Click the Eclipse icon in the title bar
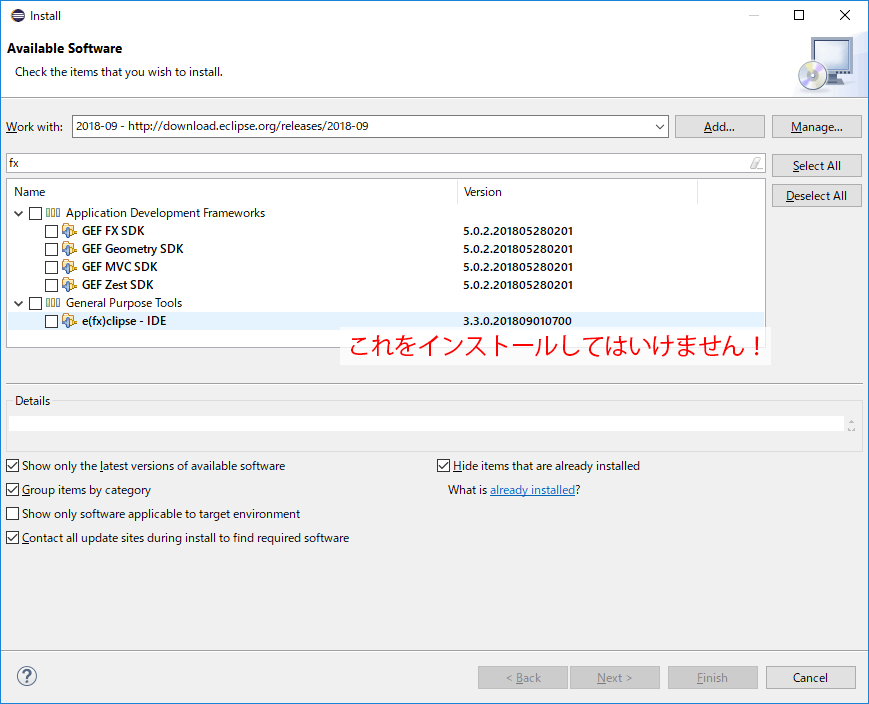The height and width of the screenshot is (704, 869). pyautogui.click(x=18, y=16)
